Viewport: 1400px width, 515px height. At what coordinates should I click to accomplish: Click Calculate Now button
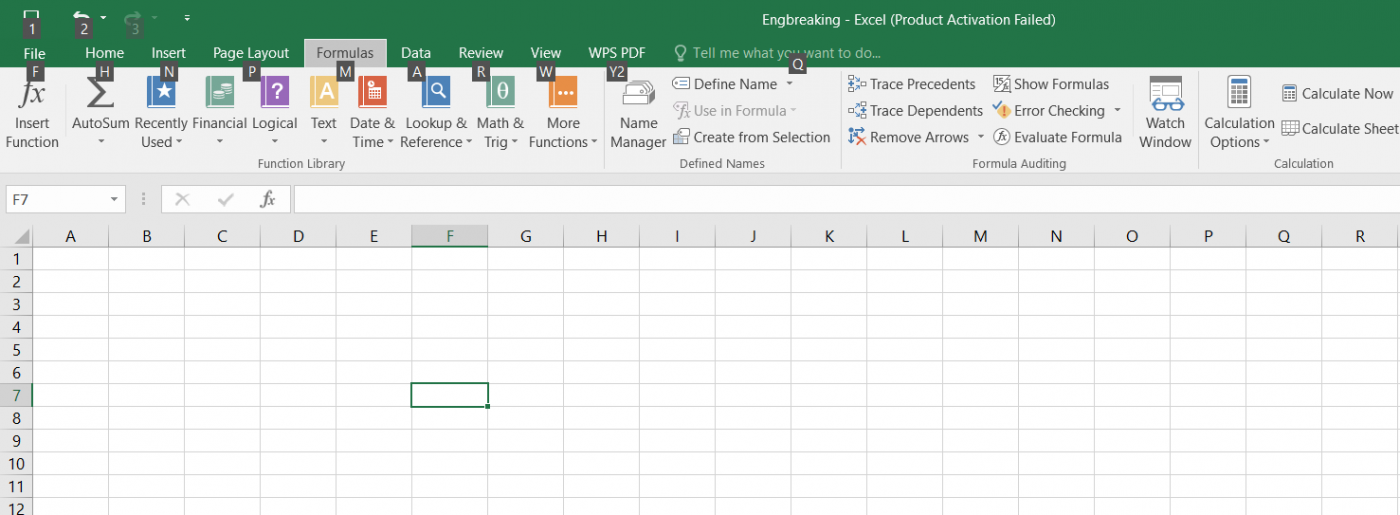pos(1337,93)
